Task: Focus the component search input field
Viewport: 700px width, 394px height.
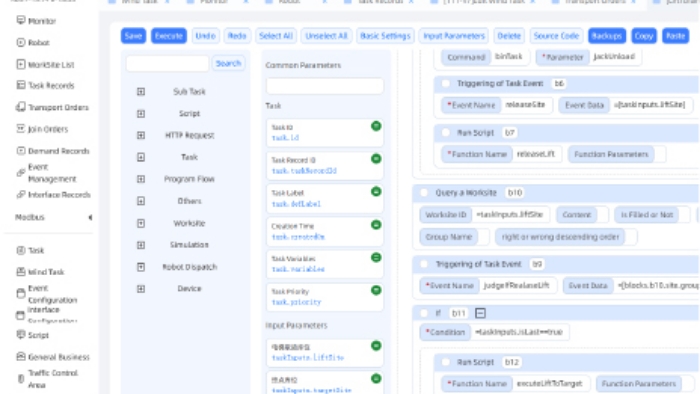Action: (x=167, y=63)
